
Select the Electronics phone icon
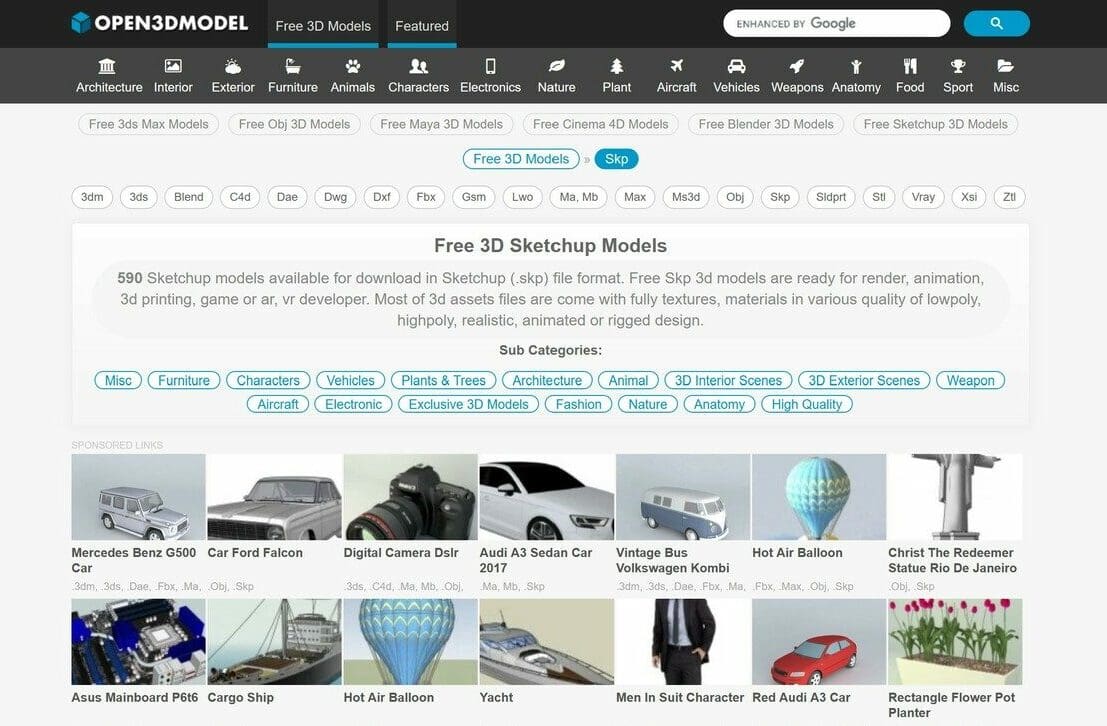491,66
